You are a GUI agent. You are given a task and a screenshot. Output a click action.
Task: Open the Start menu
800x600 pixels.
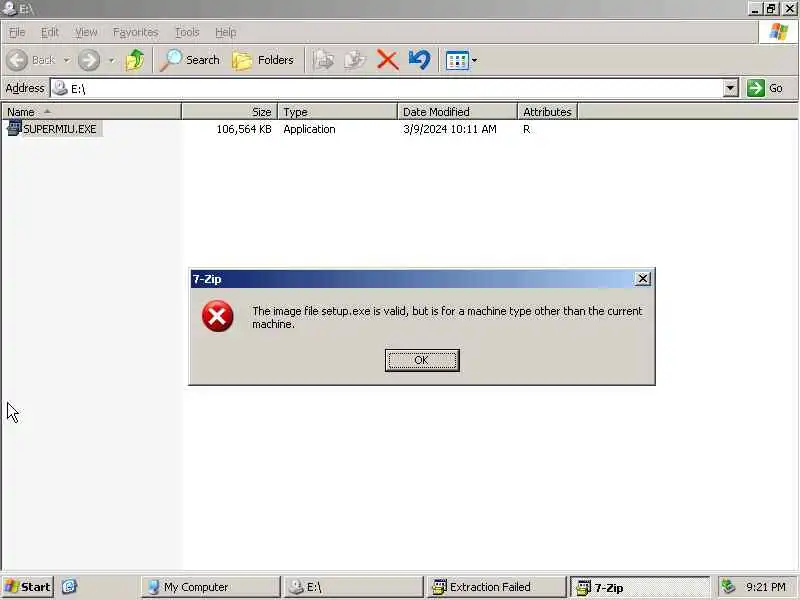pos(28,587)
